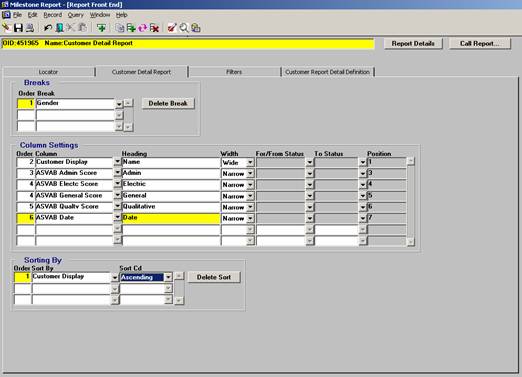Click the globe icon at toolbar end

(196, 28)
